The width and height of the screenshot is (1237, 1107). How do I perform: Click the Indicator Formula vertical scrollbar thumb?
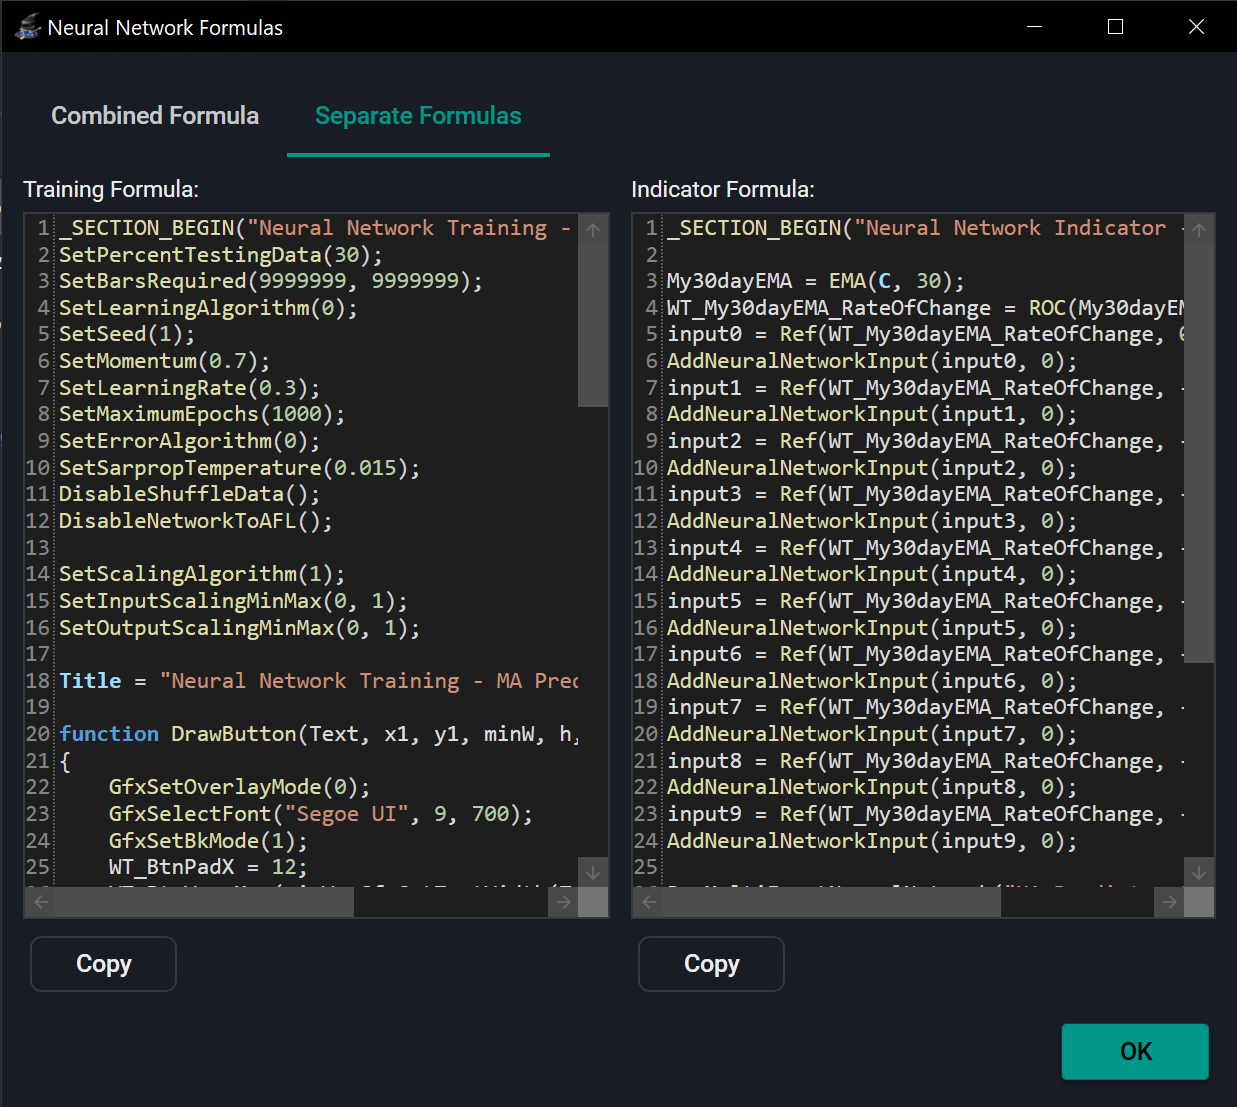point(1199,453)
